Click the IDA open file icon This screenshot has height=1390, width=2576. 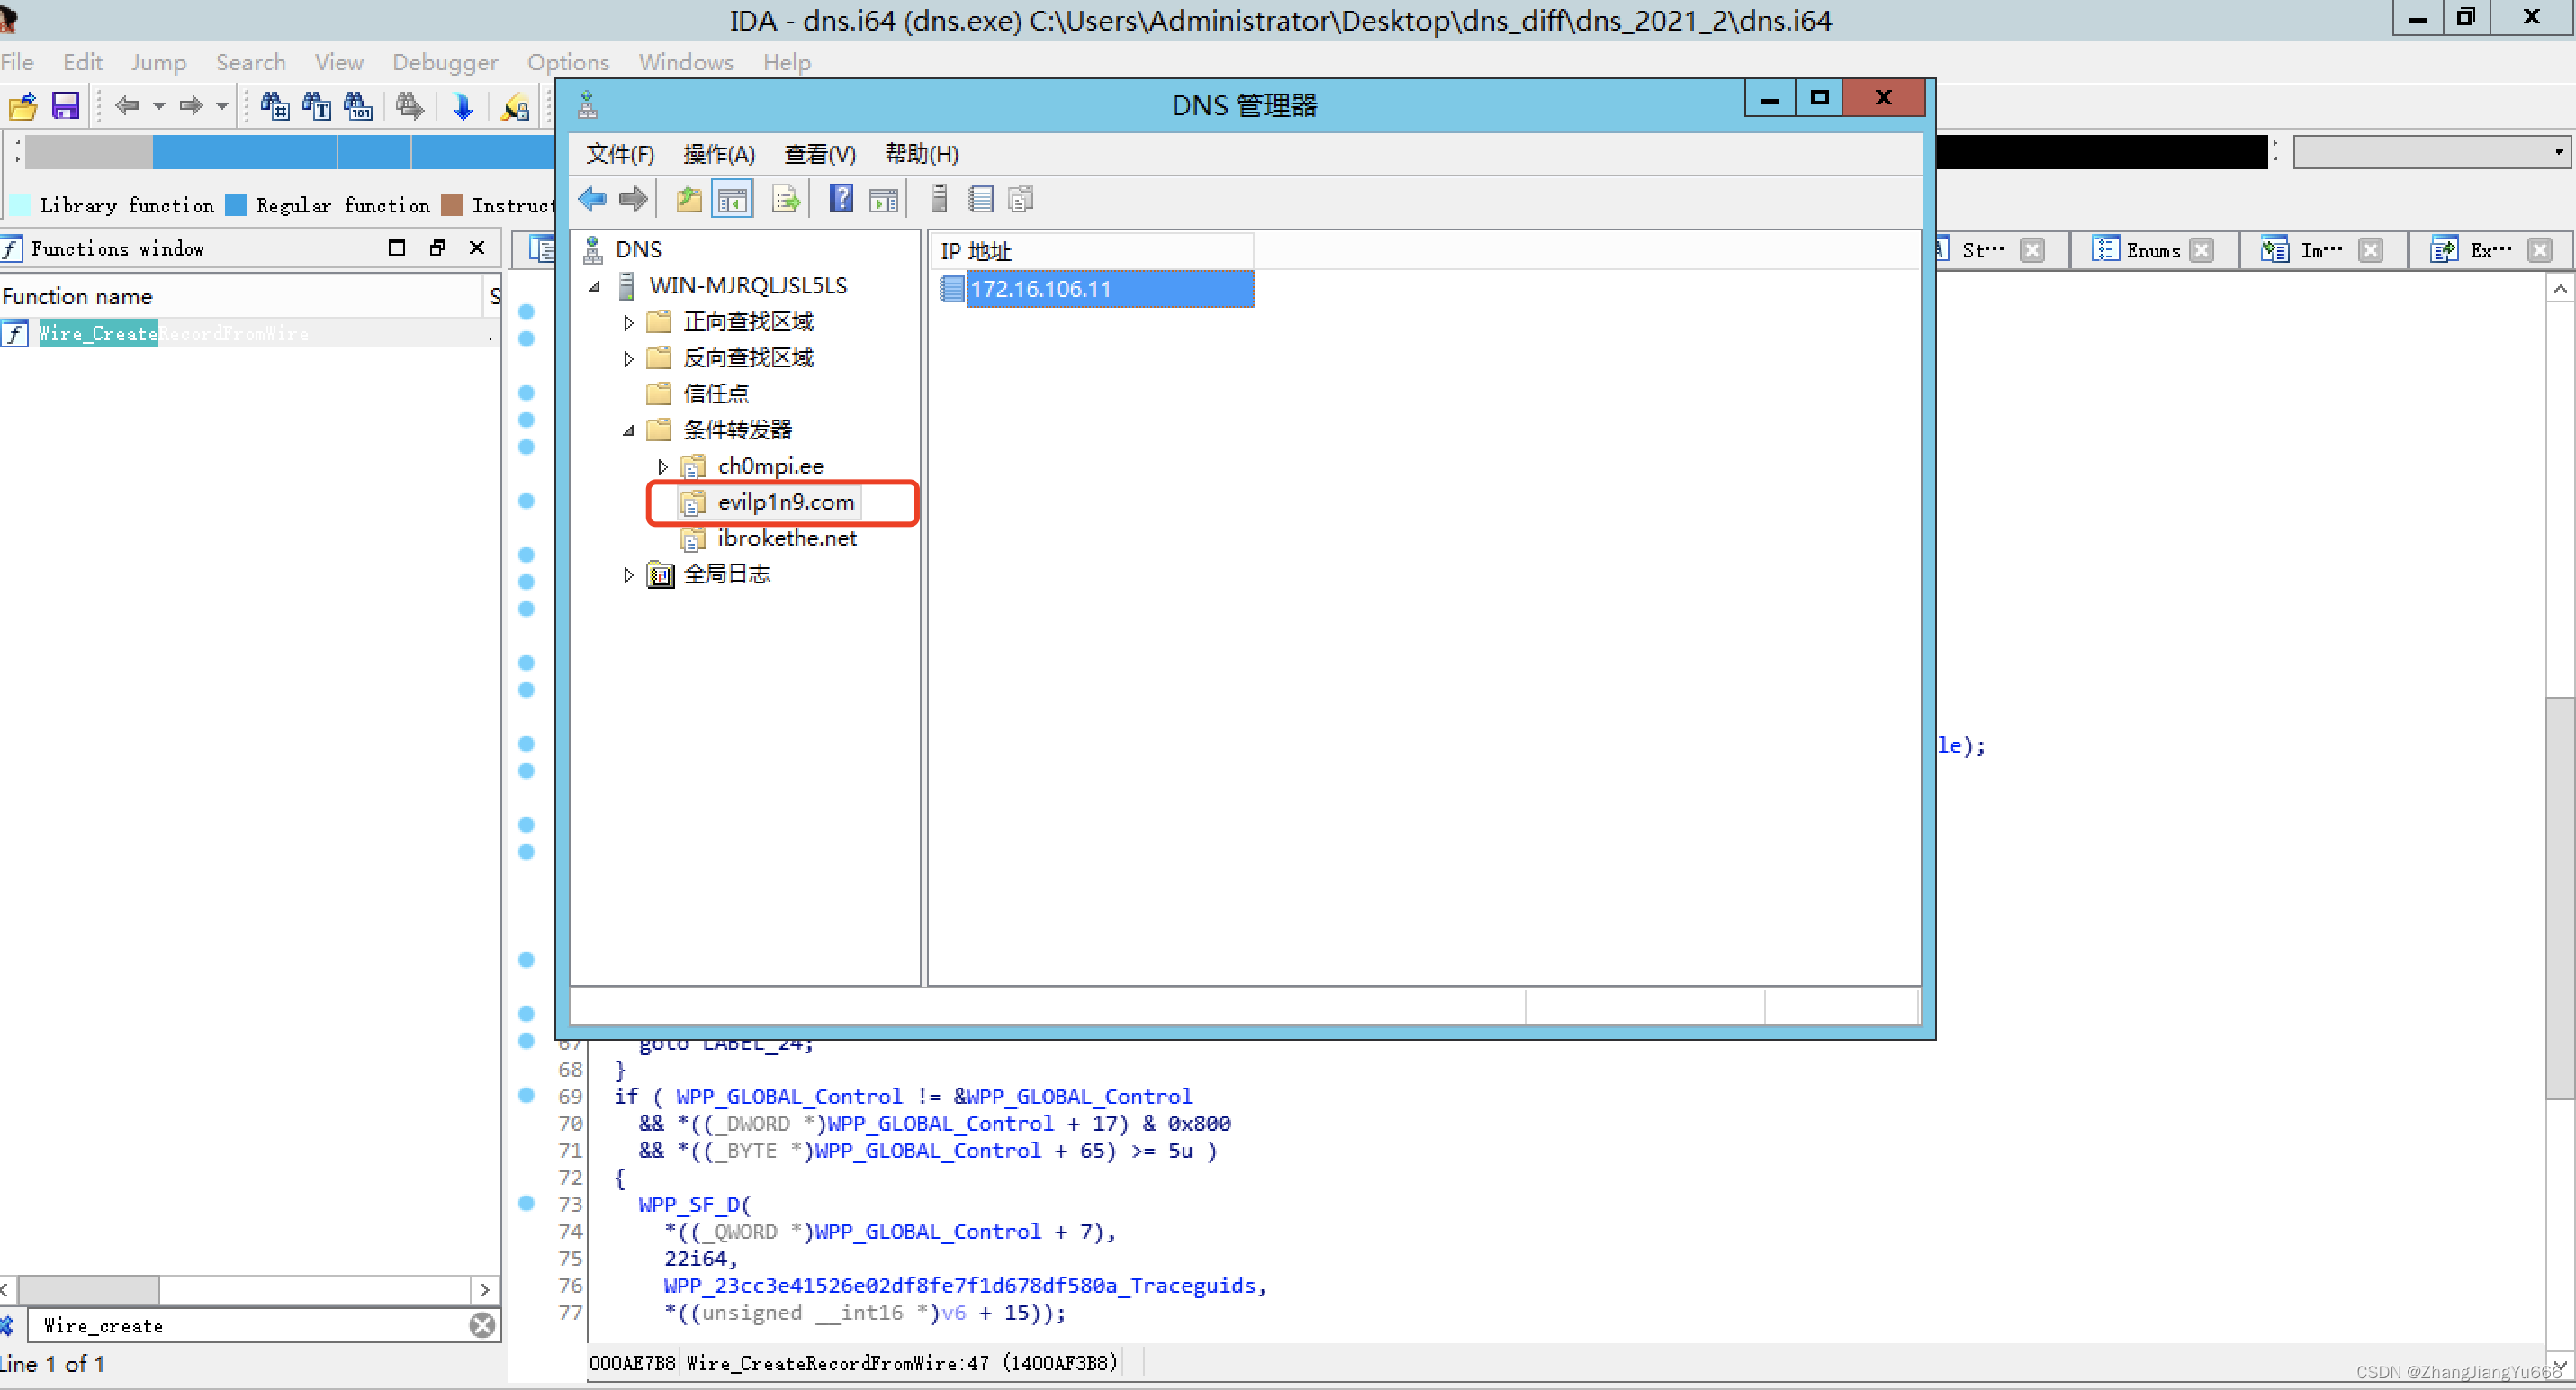pyautogui.click(x=22, y=106)
